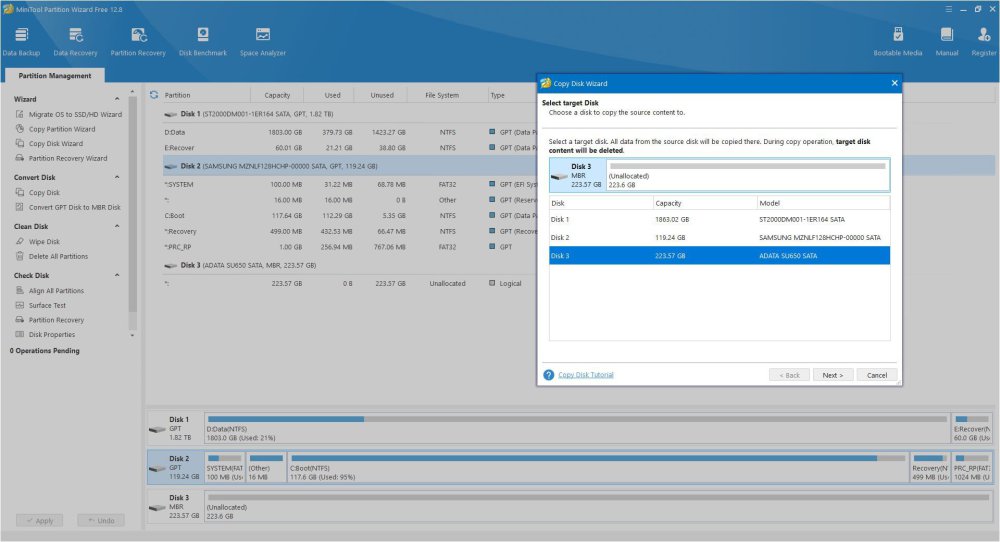Screen dimensions: 1000x542
Task: Open the Space Analyzer
Action: 262,41
